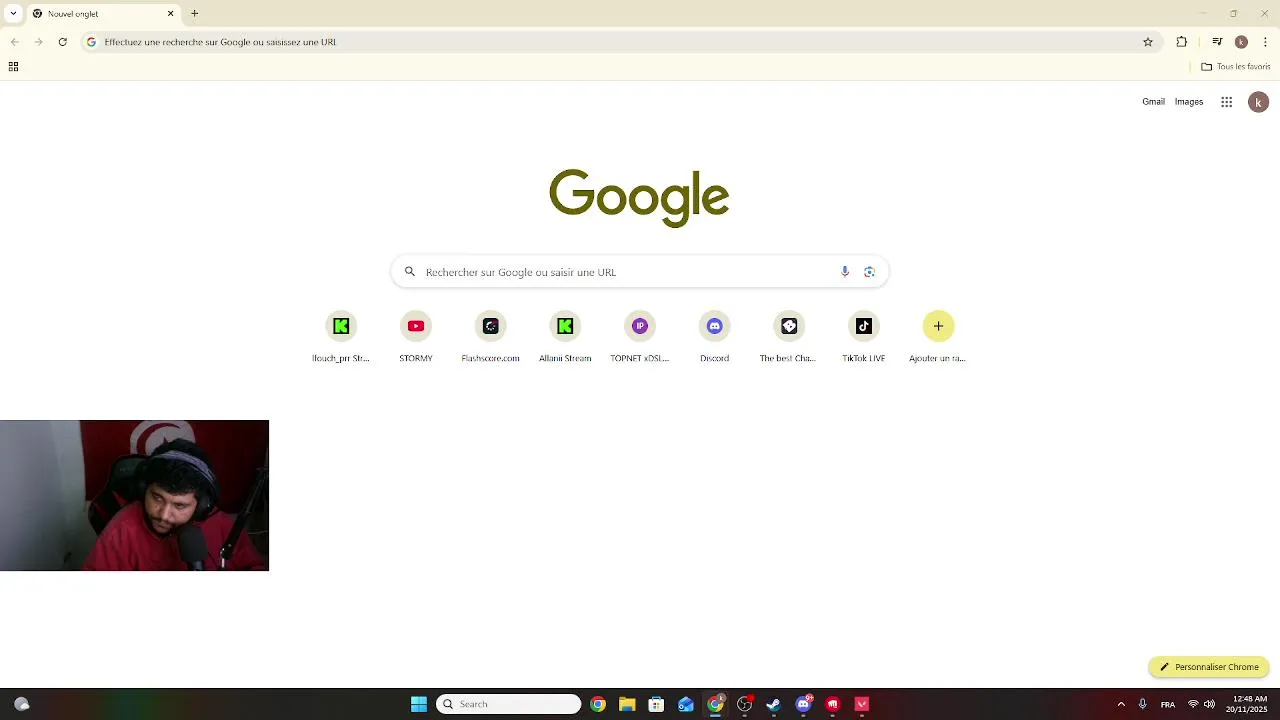Open the Windows Start menu
The width and height of the screenshot is (1280, 720).
pyautogui.click(x=419, y=704)
